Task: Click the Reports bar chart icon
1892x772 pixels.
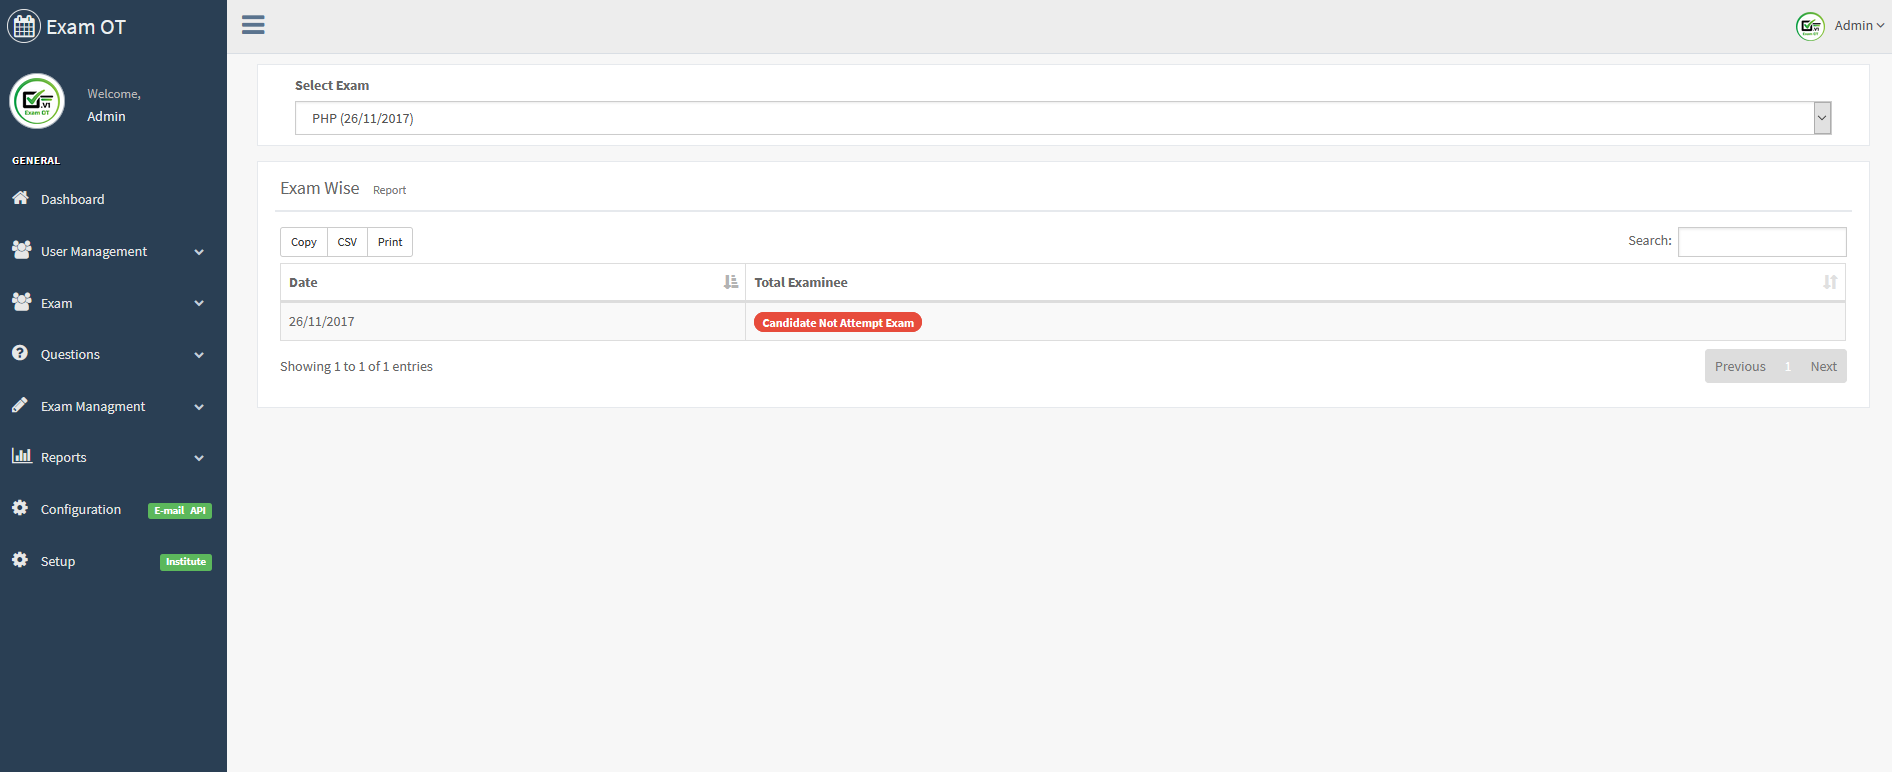Action: (21, 456)
